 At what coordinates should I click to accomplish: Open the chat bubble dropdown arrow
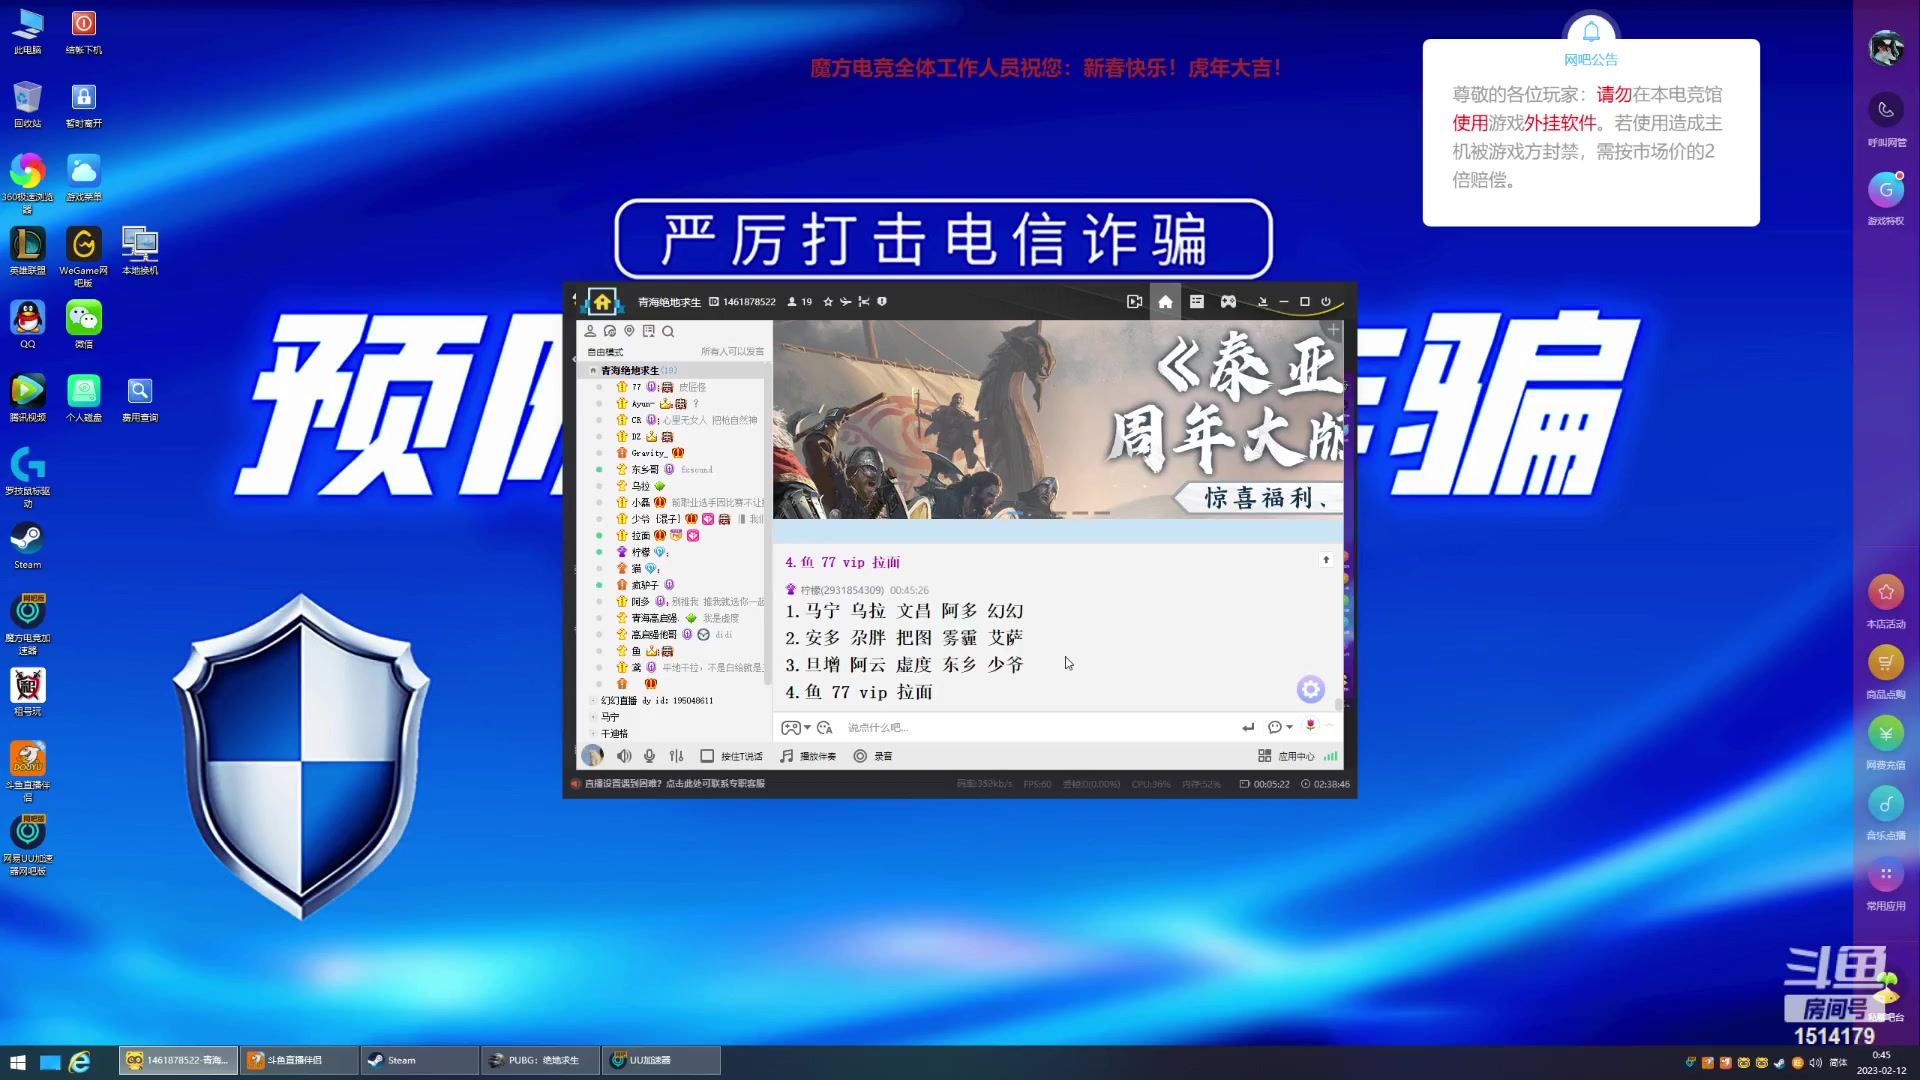tap(1289, 728)
